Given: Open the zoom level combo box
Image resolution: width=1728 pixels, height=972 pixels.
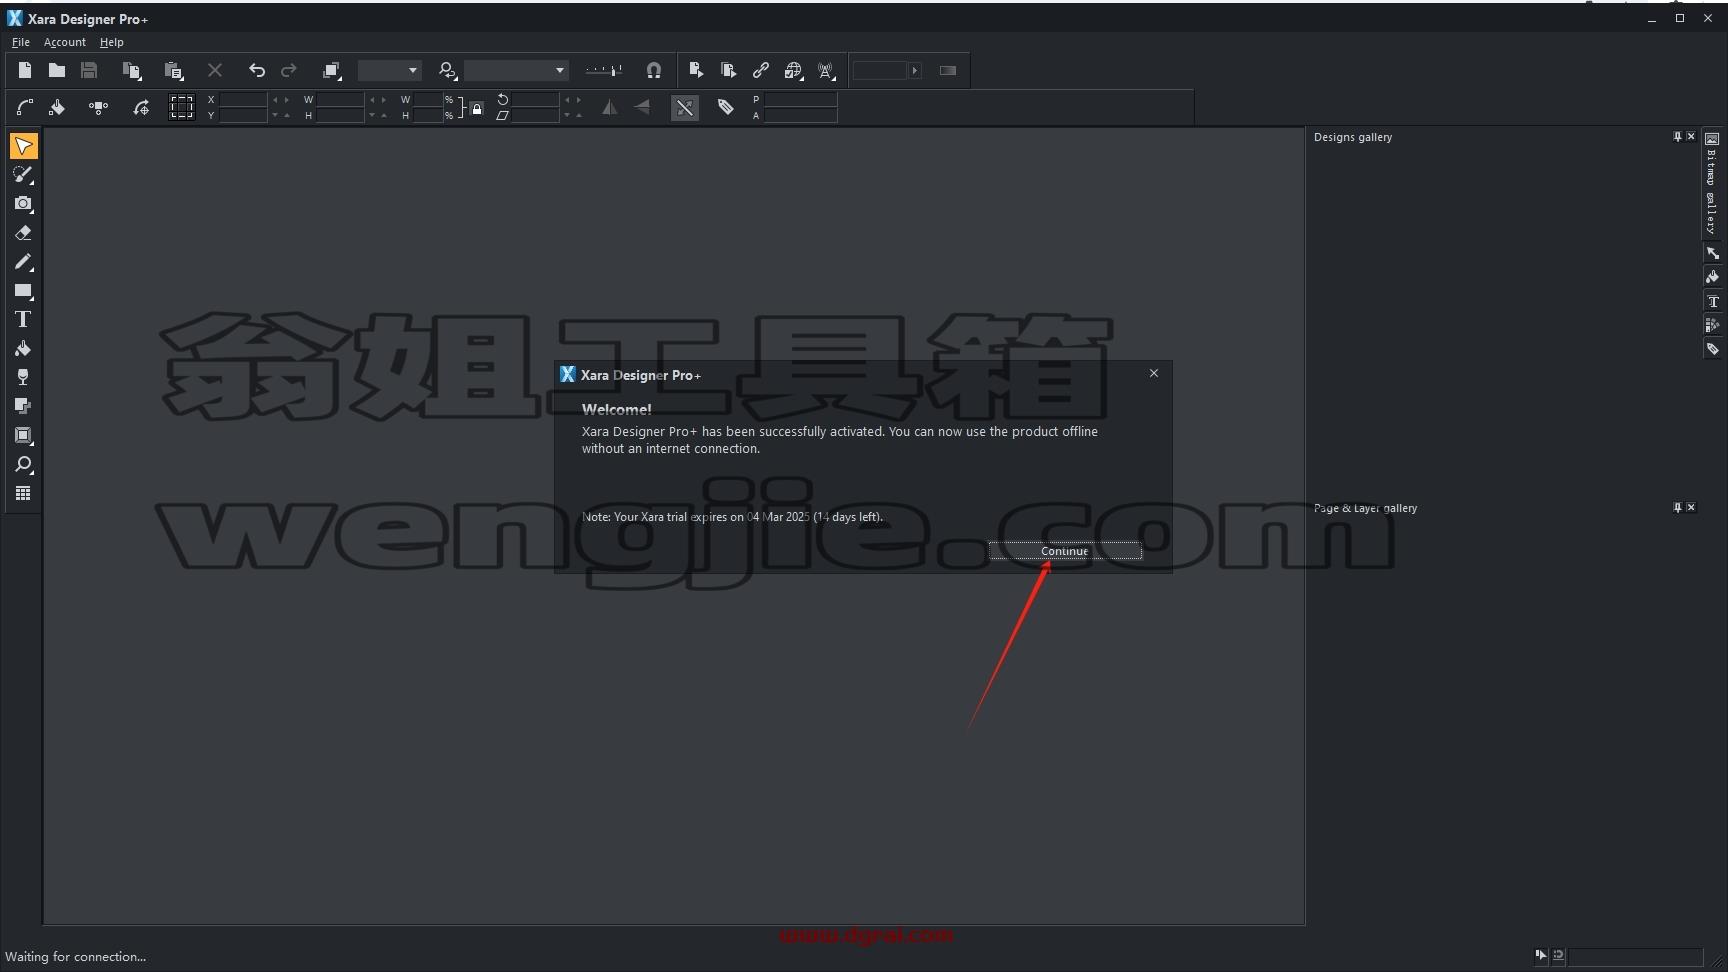Looking at the screenshot, I should tap(516, 70).
